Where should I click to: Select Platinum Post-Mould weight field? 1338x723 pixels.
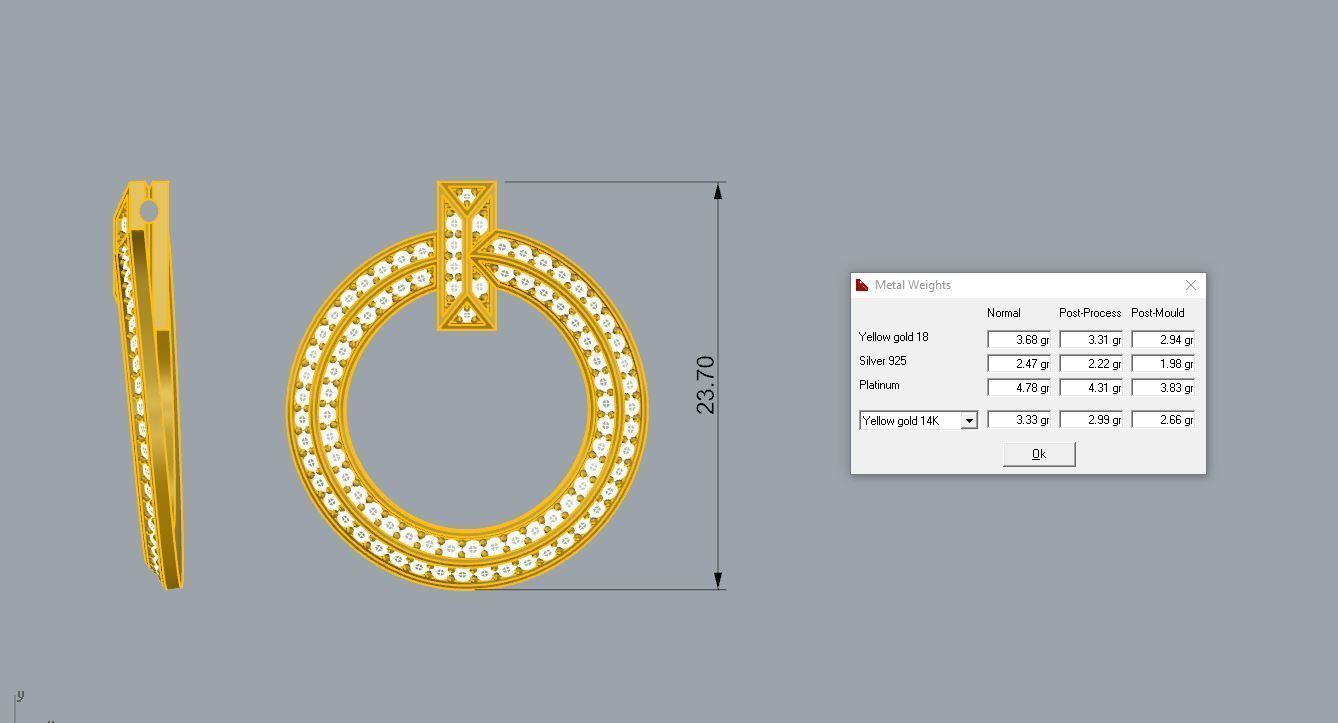[1163, 388]
